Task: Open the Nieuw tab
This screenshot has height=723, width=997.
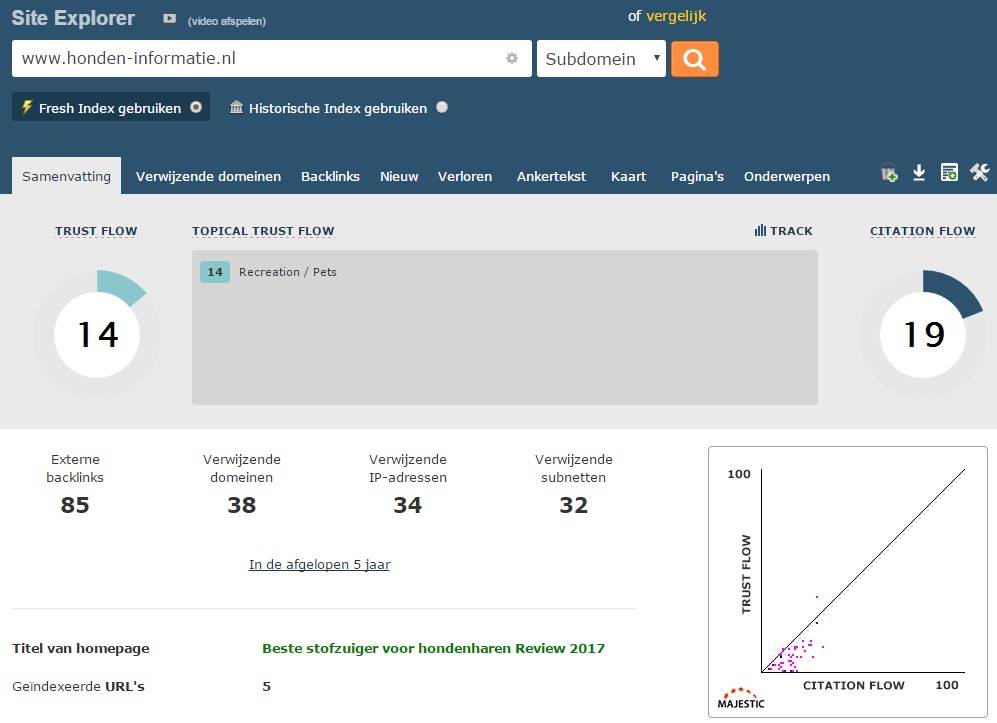Action: point(399,176)
